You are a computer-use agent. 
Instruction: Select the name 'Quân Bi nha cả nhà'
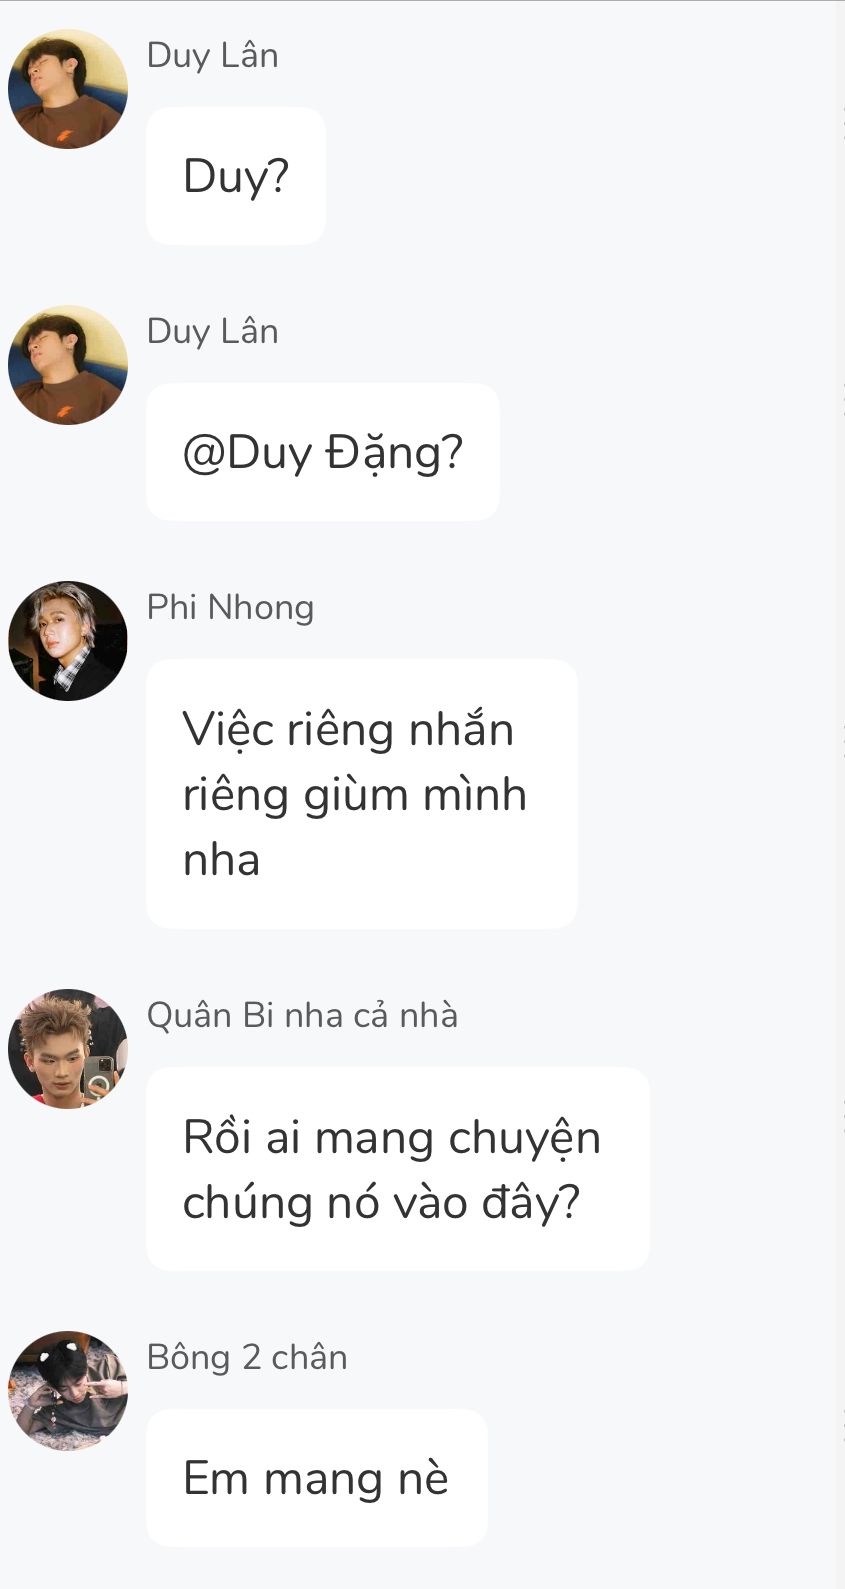[x=302, y=1015]
